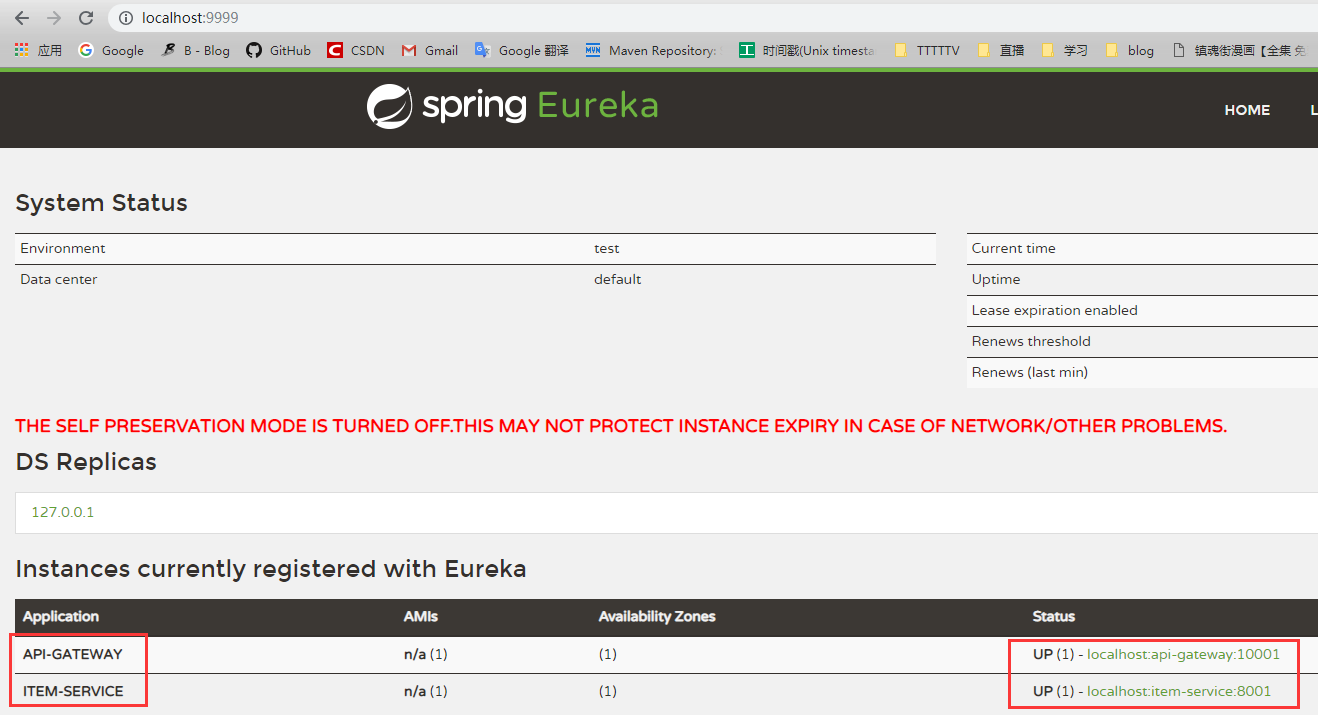Screen dimensions: 1318x715
Task: Click the browser forward arrow
Action: 54,18
